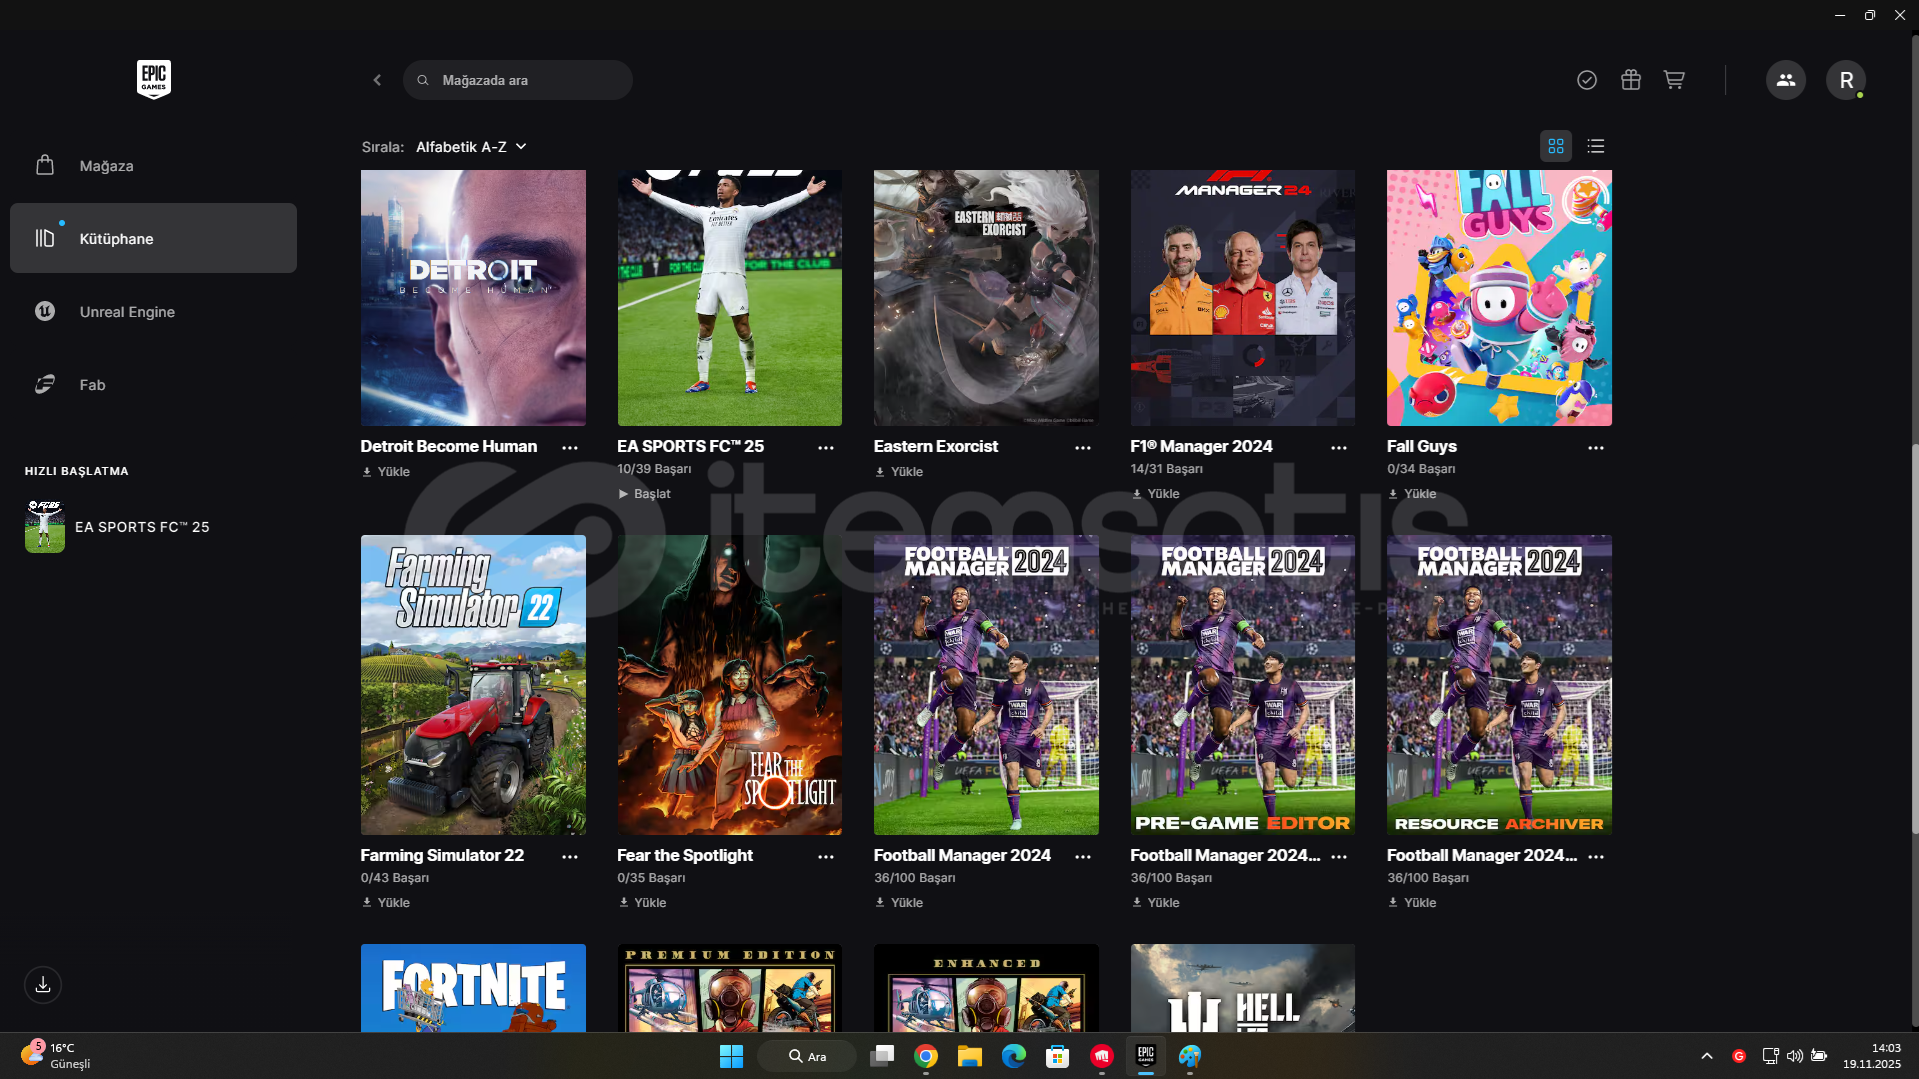Open the friends list icon
Screen dimensions: 1919x1079
pyautogui.click(x=1786, y=80)
